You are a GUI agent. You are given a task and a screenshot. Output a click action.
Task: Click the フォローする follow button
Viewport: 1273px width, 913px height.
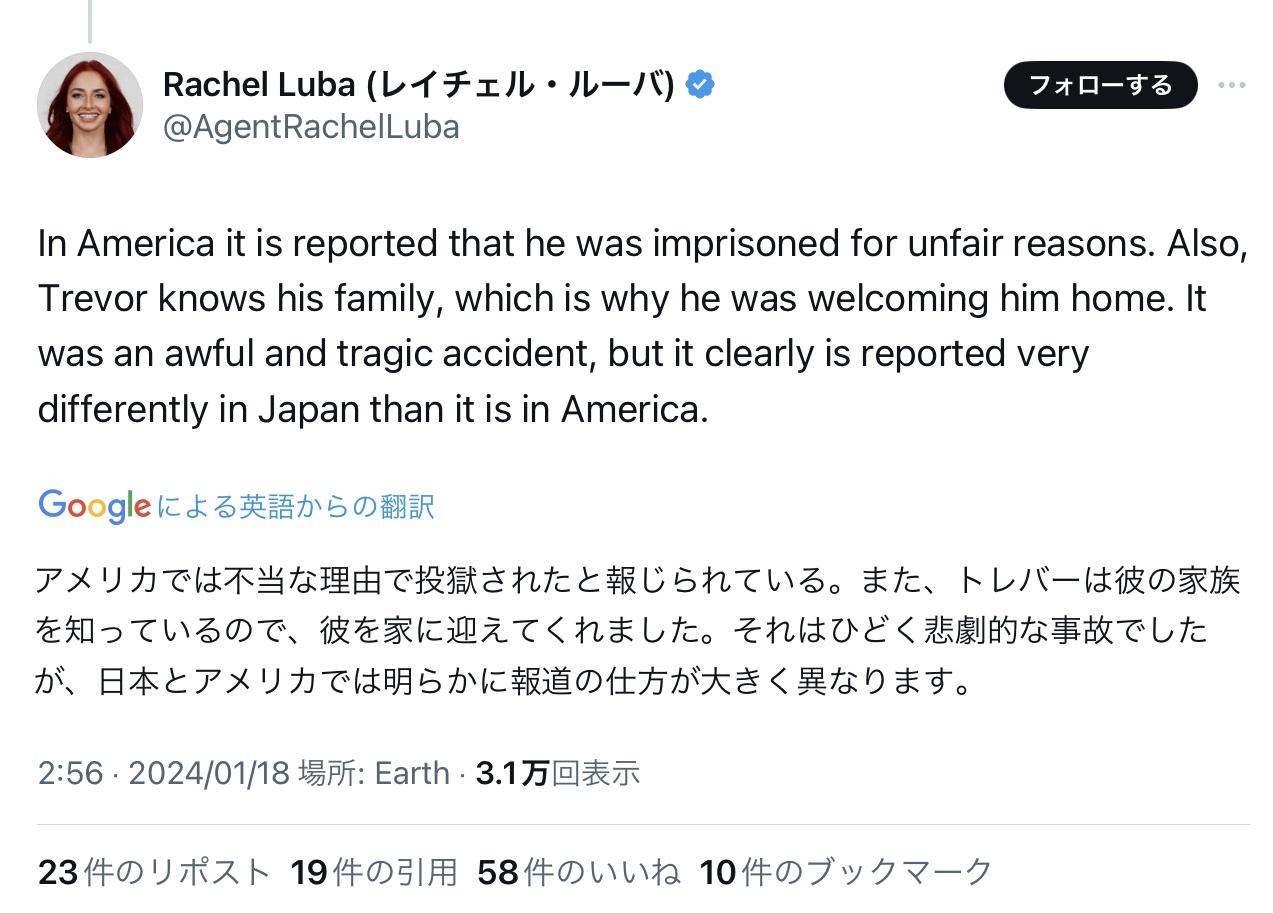1100,85
